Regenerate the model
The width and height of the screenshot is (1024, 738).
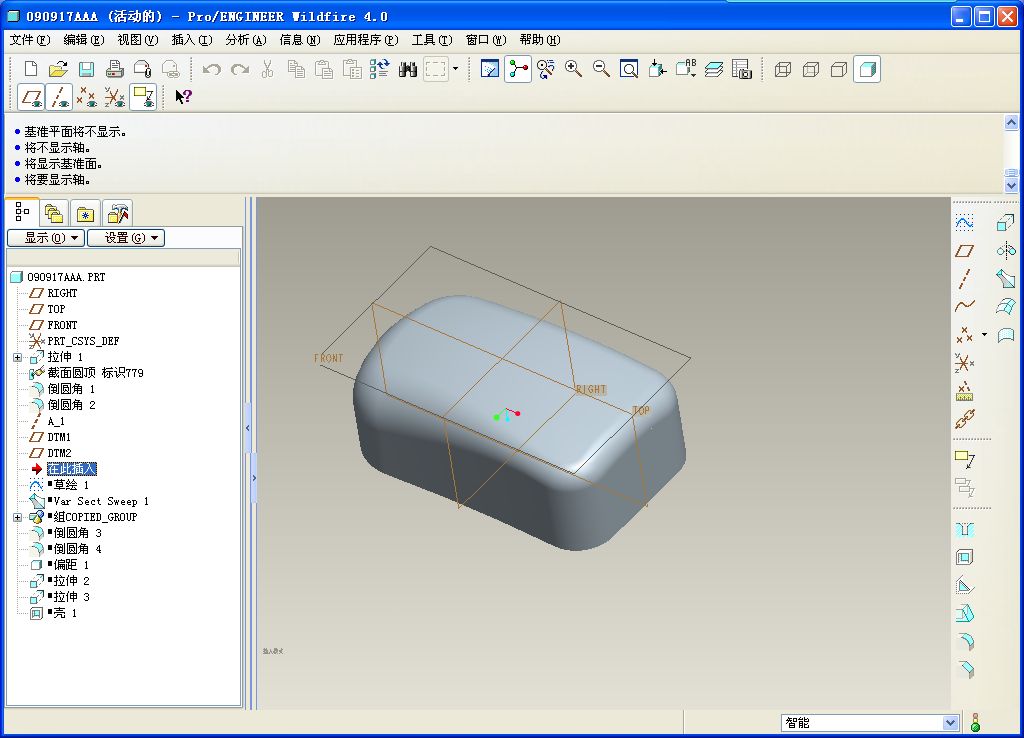pos(379,69)
